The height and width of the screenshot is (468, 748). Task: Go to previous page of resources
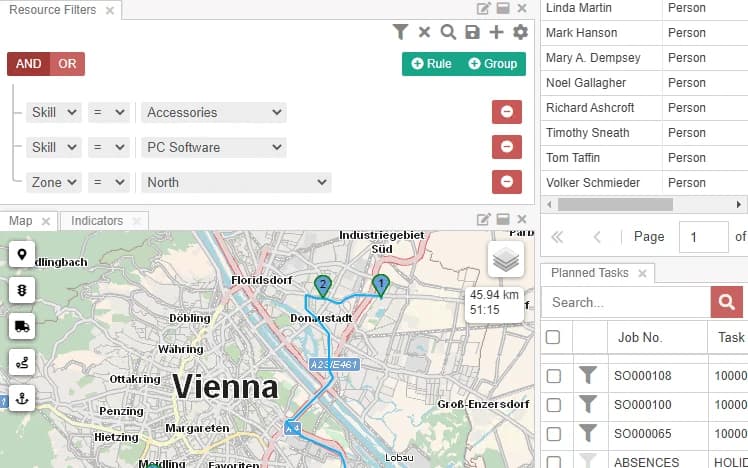[597, 237]
